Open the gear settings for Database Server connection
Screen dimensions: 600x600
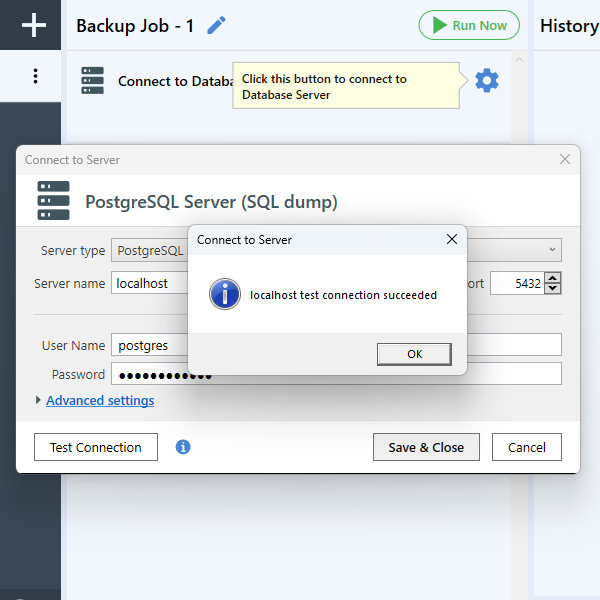(x=487, y=80)
